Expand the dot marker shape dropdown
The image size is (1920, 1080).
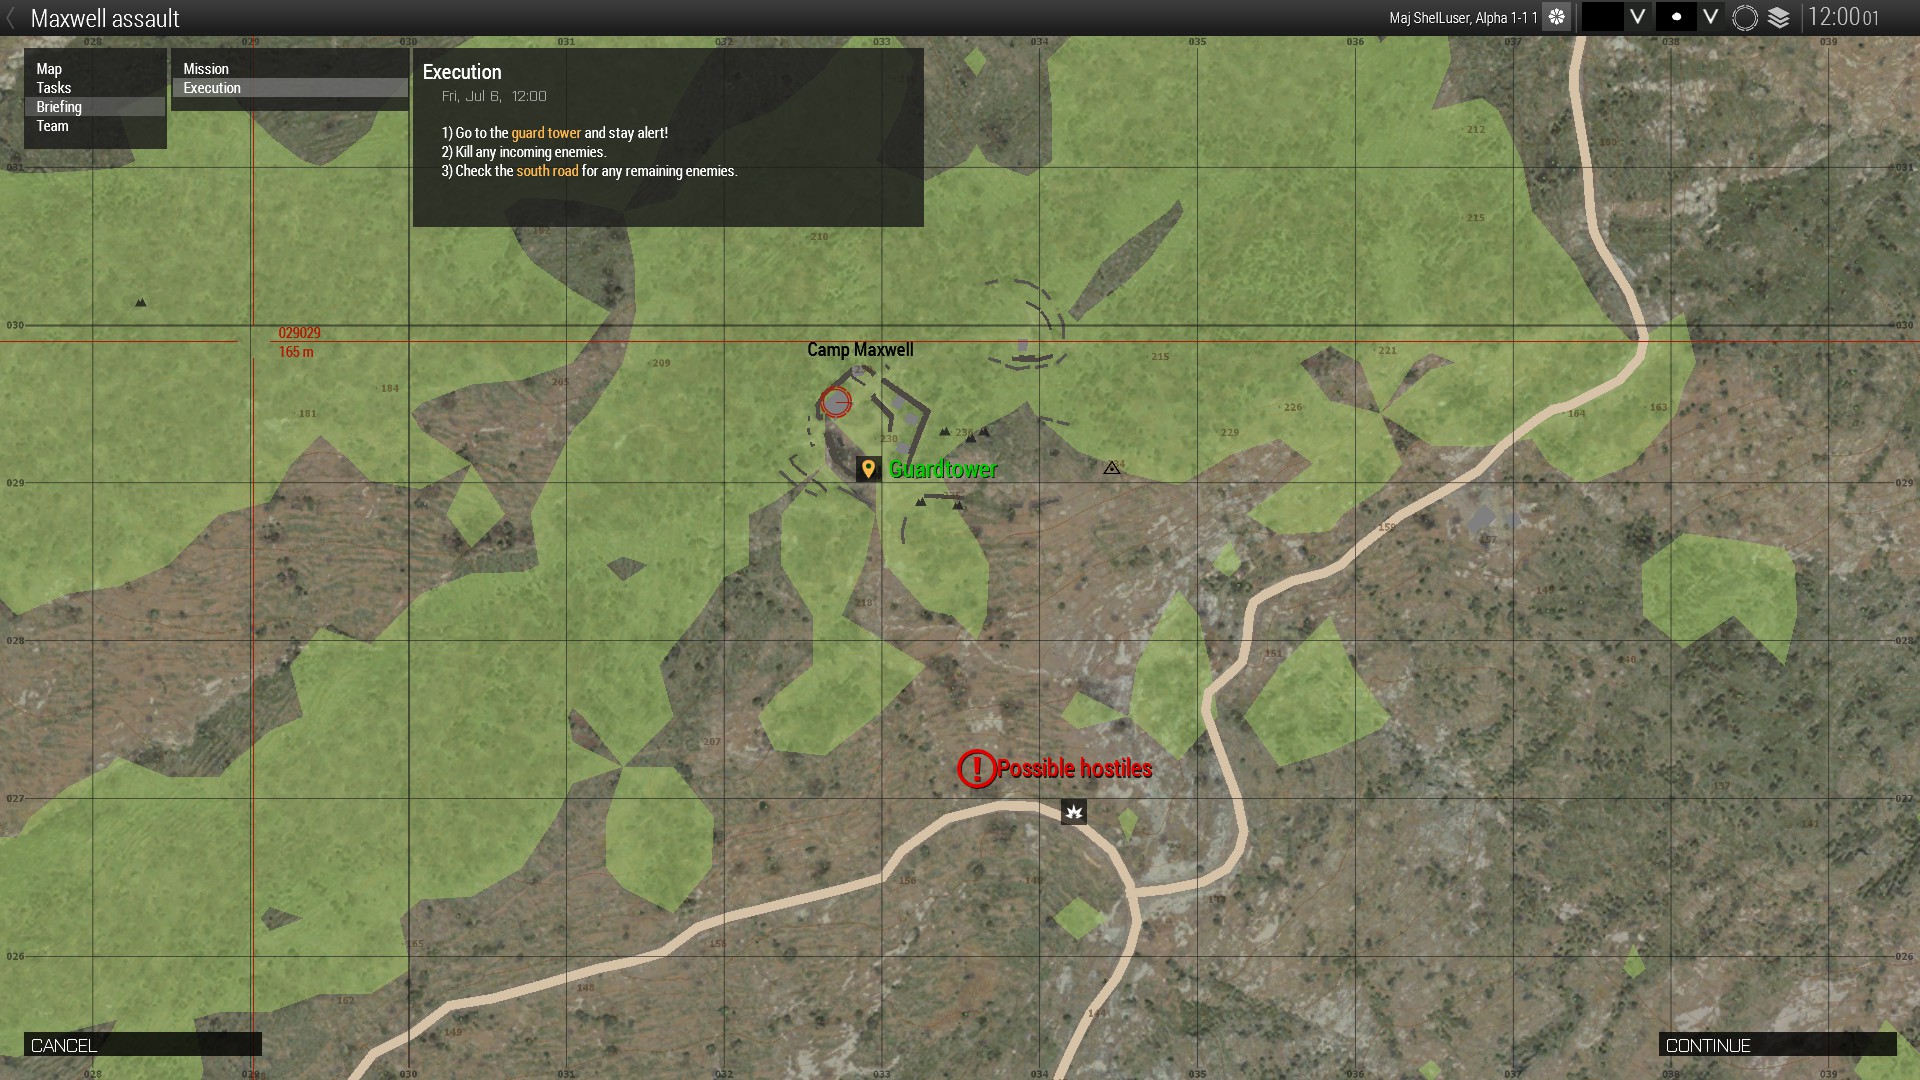[1711, 17]
